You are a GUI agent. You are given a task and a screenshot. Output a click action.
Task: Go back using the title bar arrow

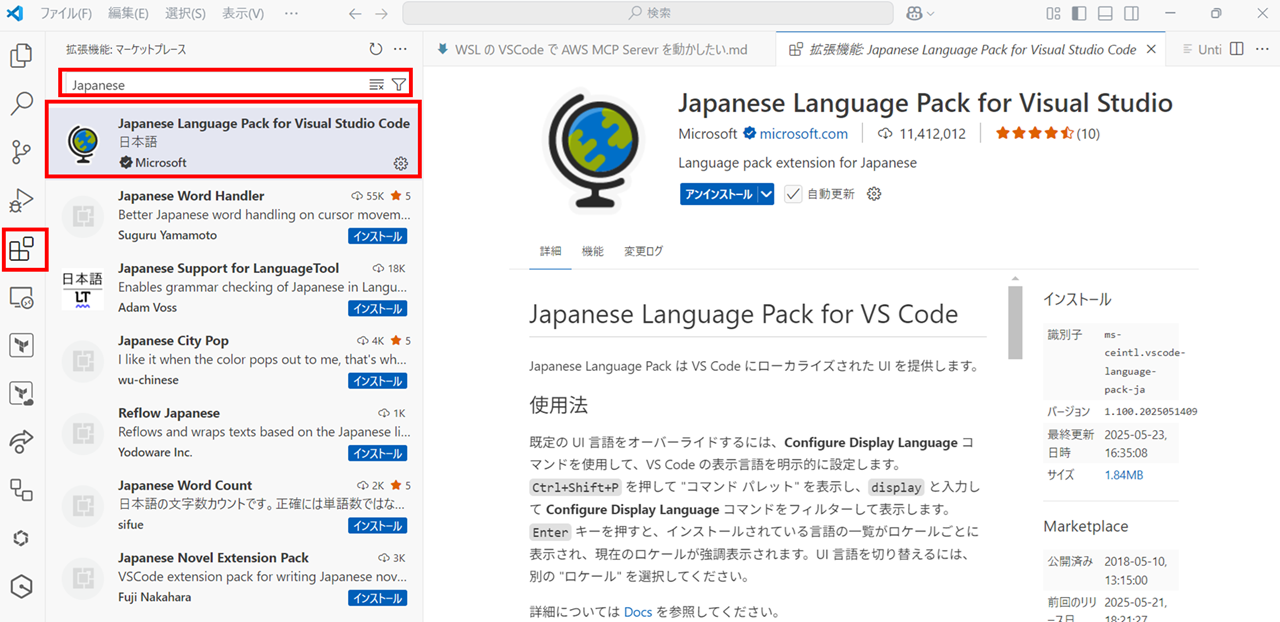pyautogui.click(x=355, y=14)
